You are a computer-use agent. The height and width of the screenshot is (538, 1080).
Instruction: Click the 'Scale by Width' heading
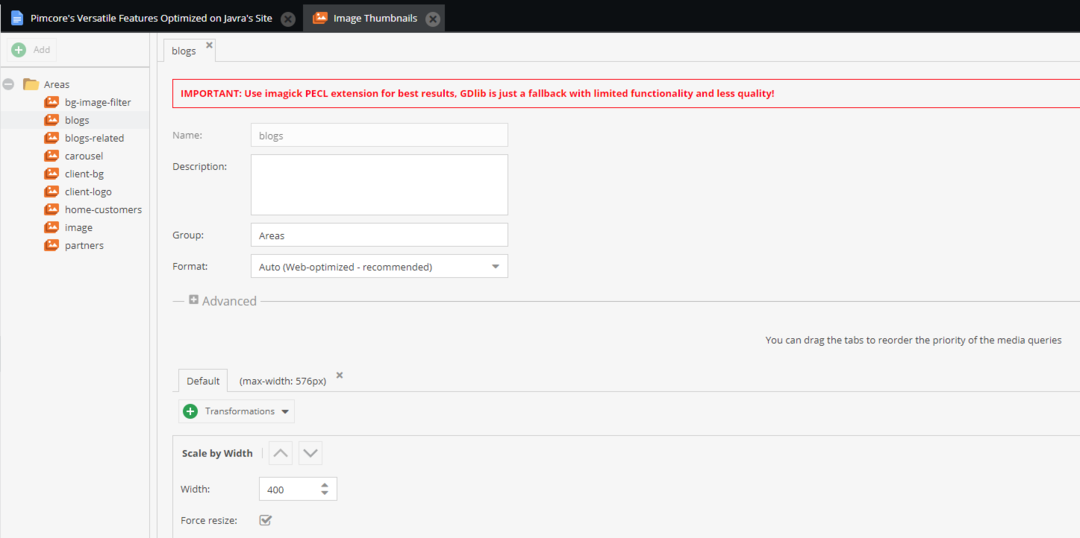(217, 453)
